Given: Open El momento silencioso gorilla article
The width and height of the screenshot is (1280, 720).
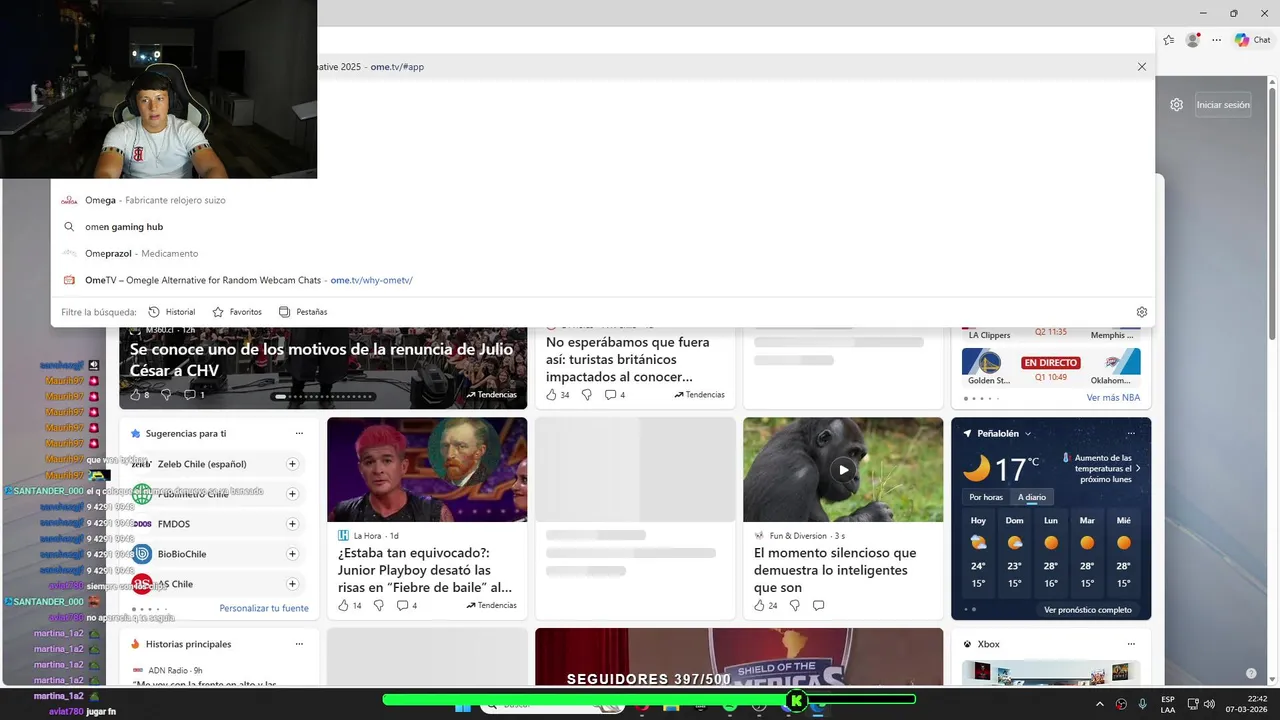Looking at the screenshot, I should tap(835, 570).
